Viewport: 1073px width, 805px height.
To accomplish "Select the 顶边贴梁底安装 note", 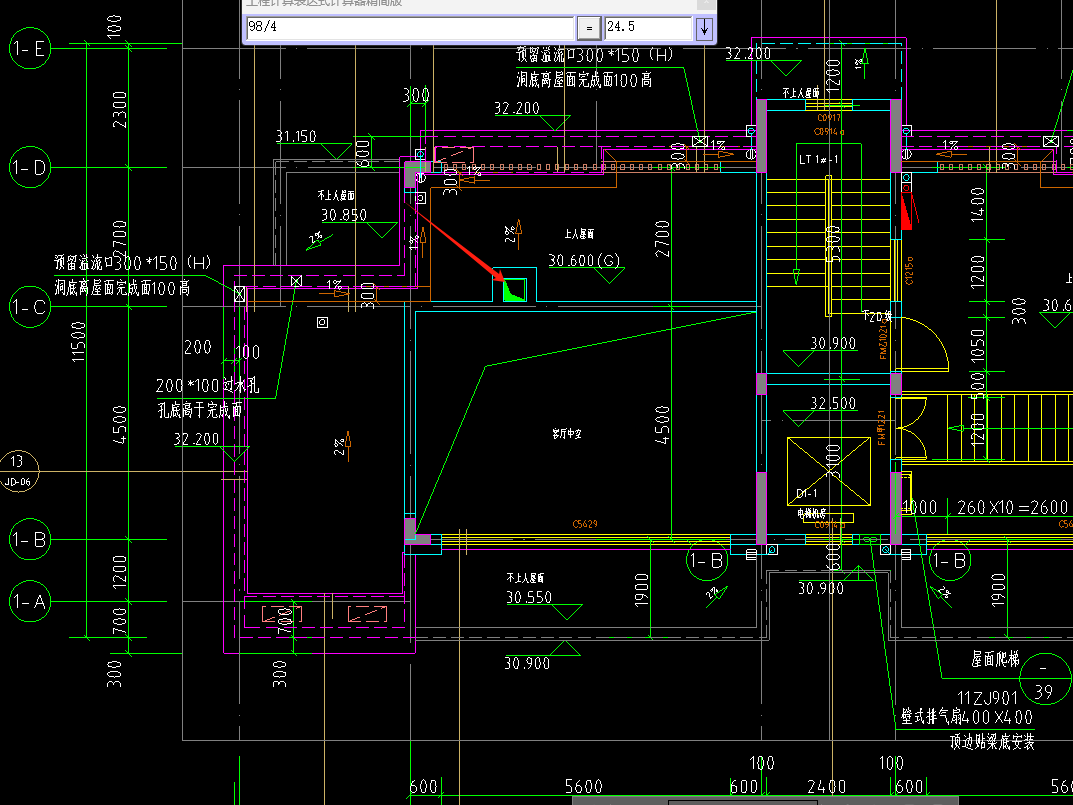I will [x=992, y=741].
